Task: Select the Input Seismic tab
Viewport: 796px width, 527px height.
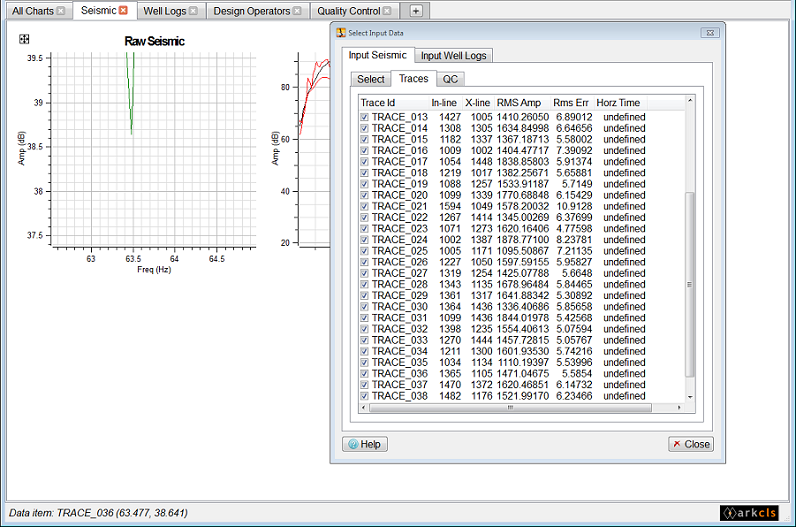Action: click(377, 55)
